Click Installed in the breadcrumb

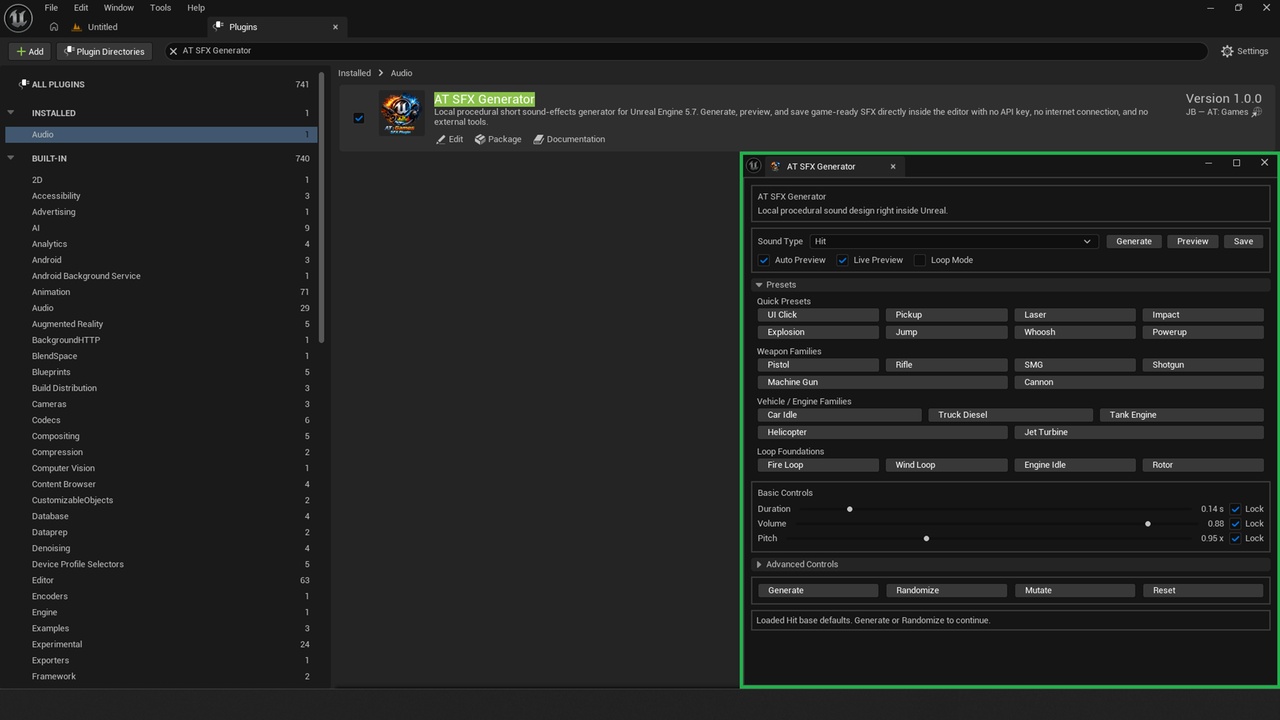pos(354,73)
